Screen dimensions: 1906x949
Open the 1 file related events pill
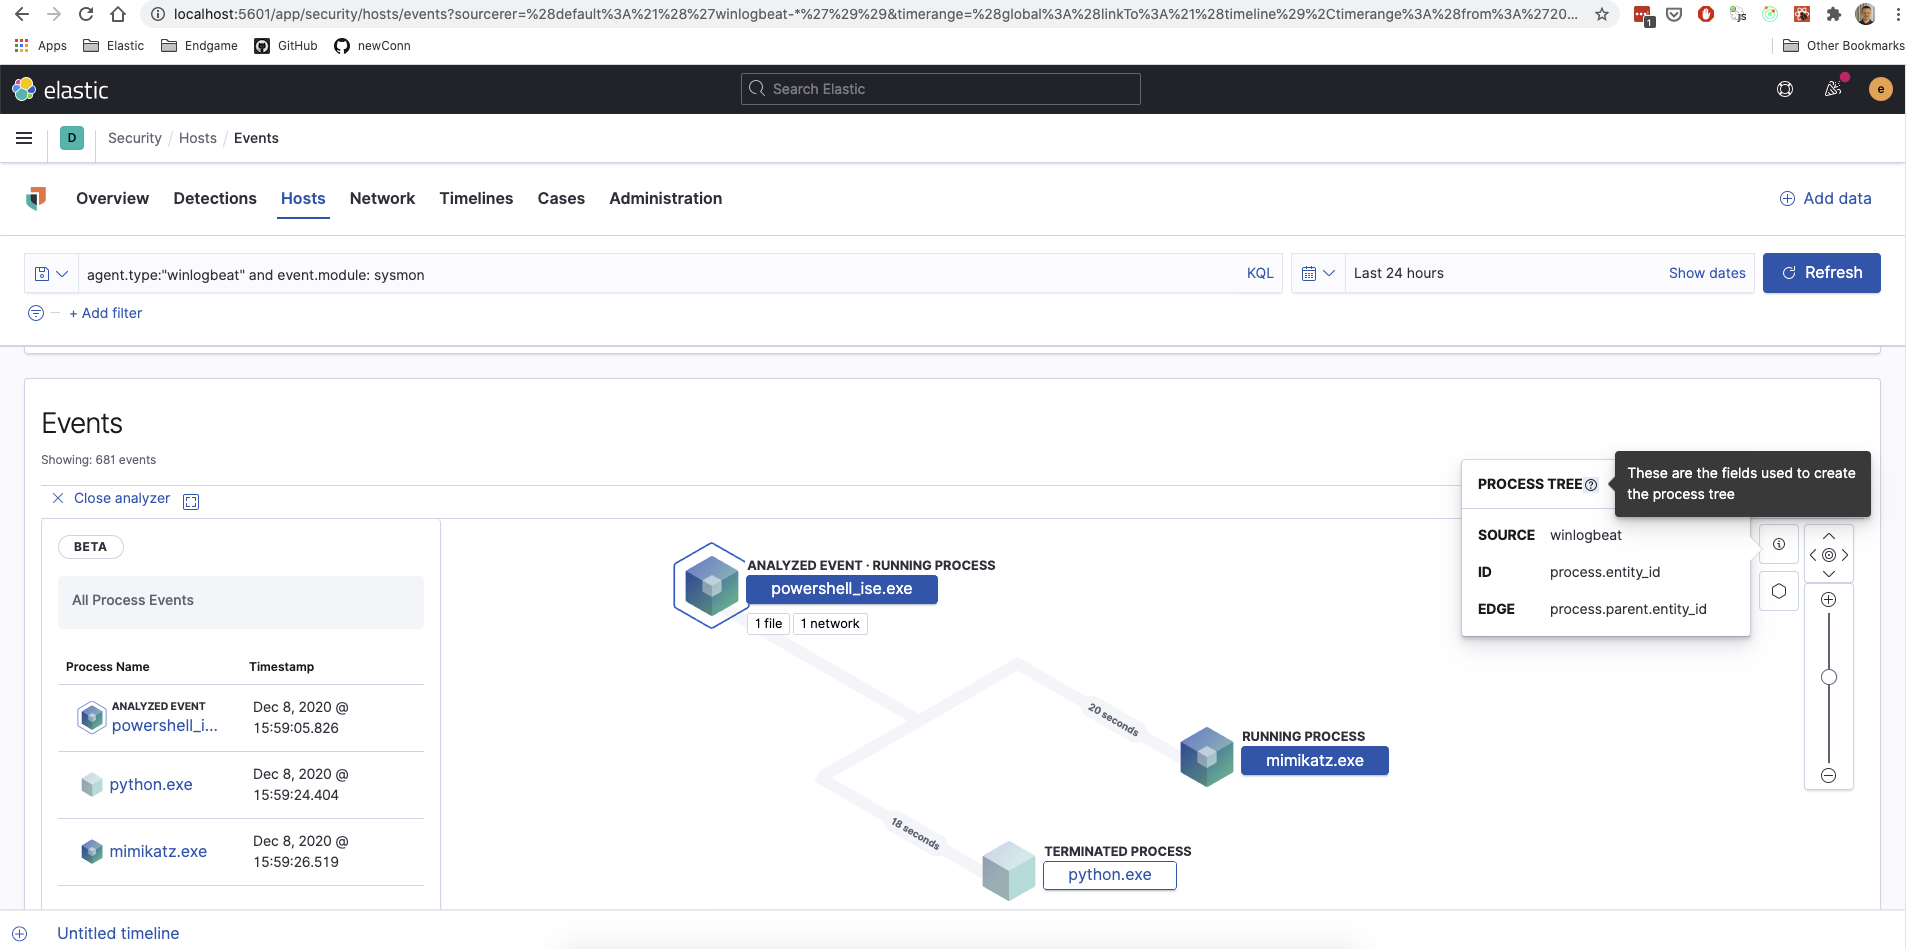769,623
